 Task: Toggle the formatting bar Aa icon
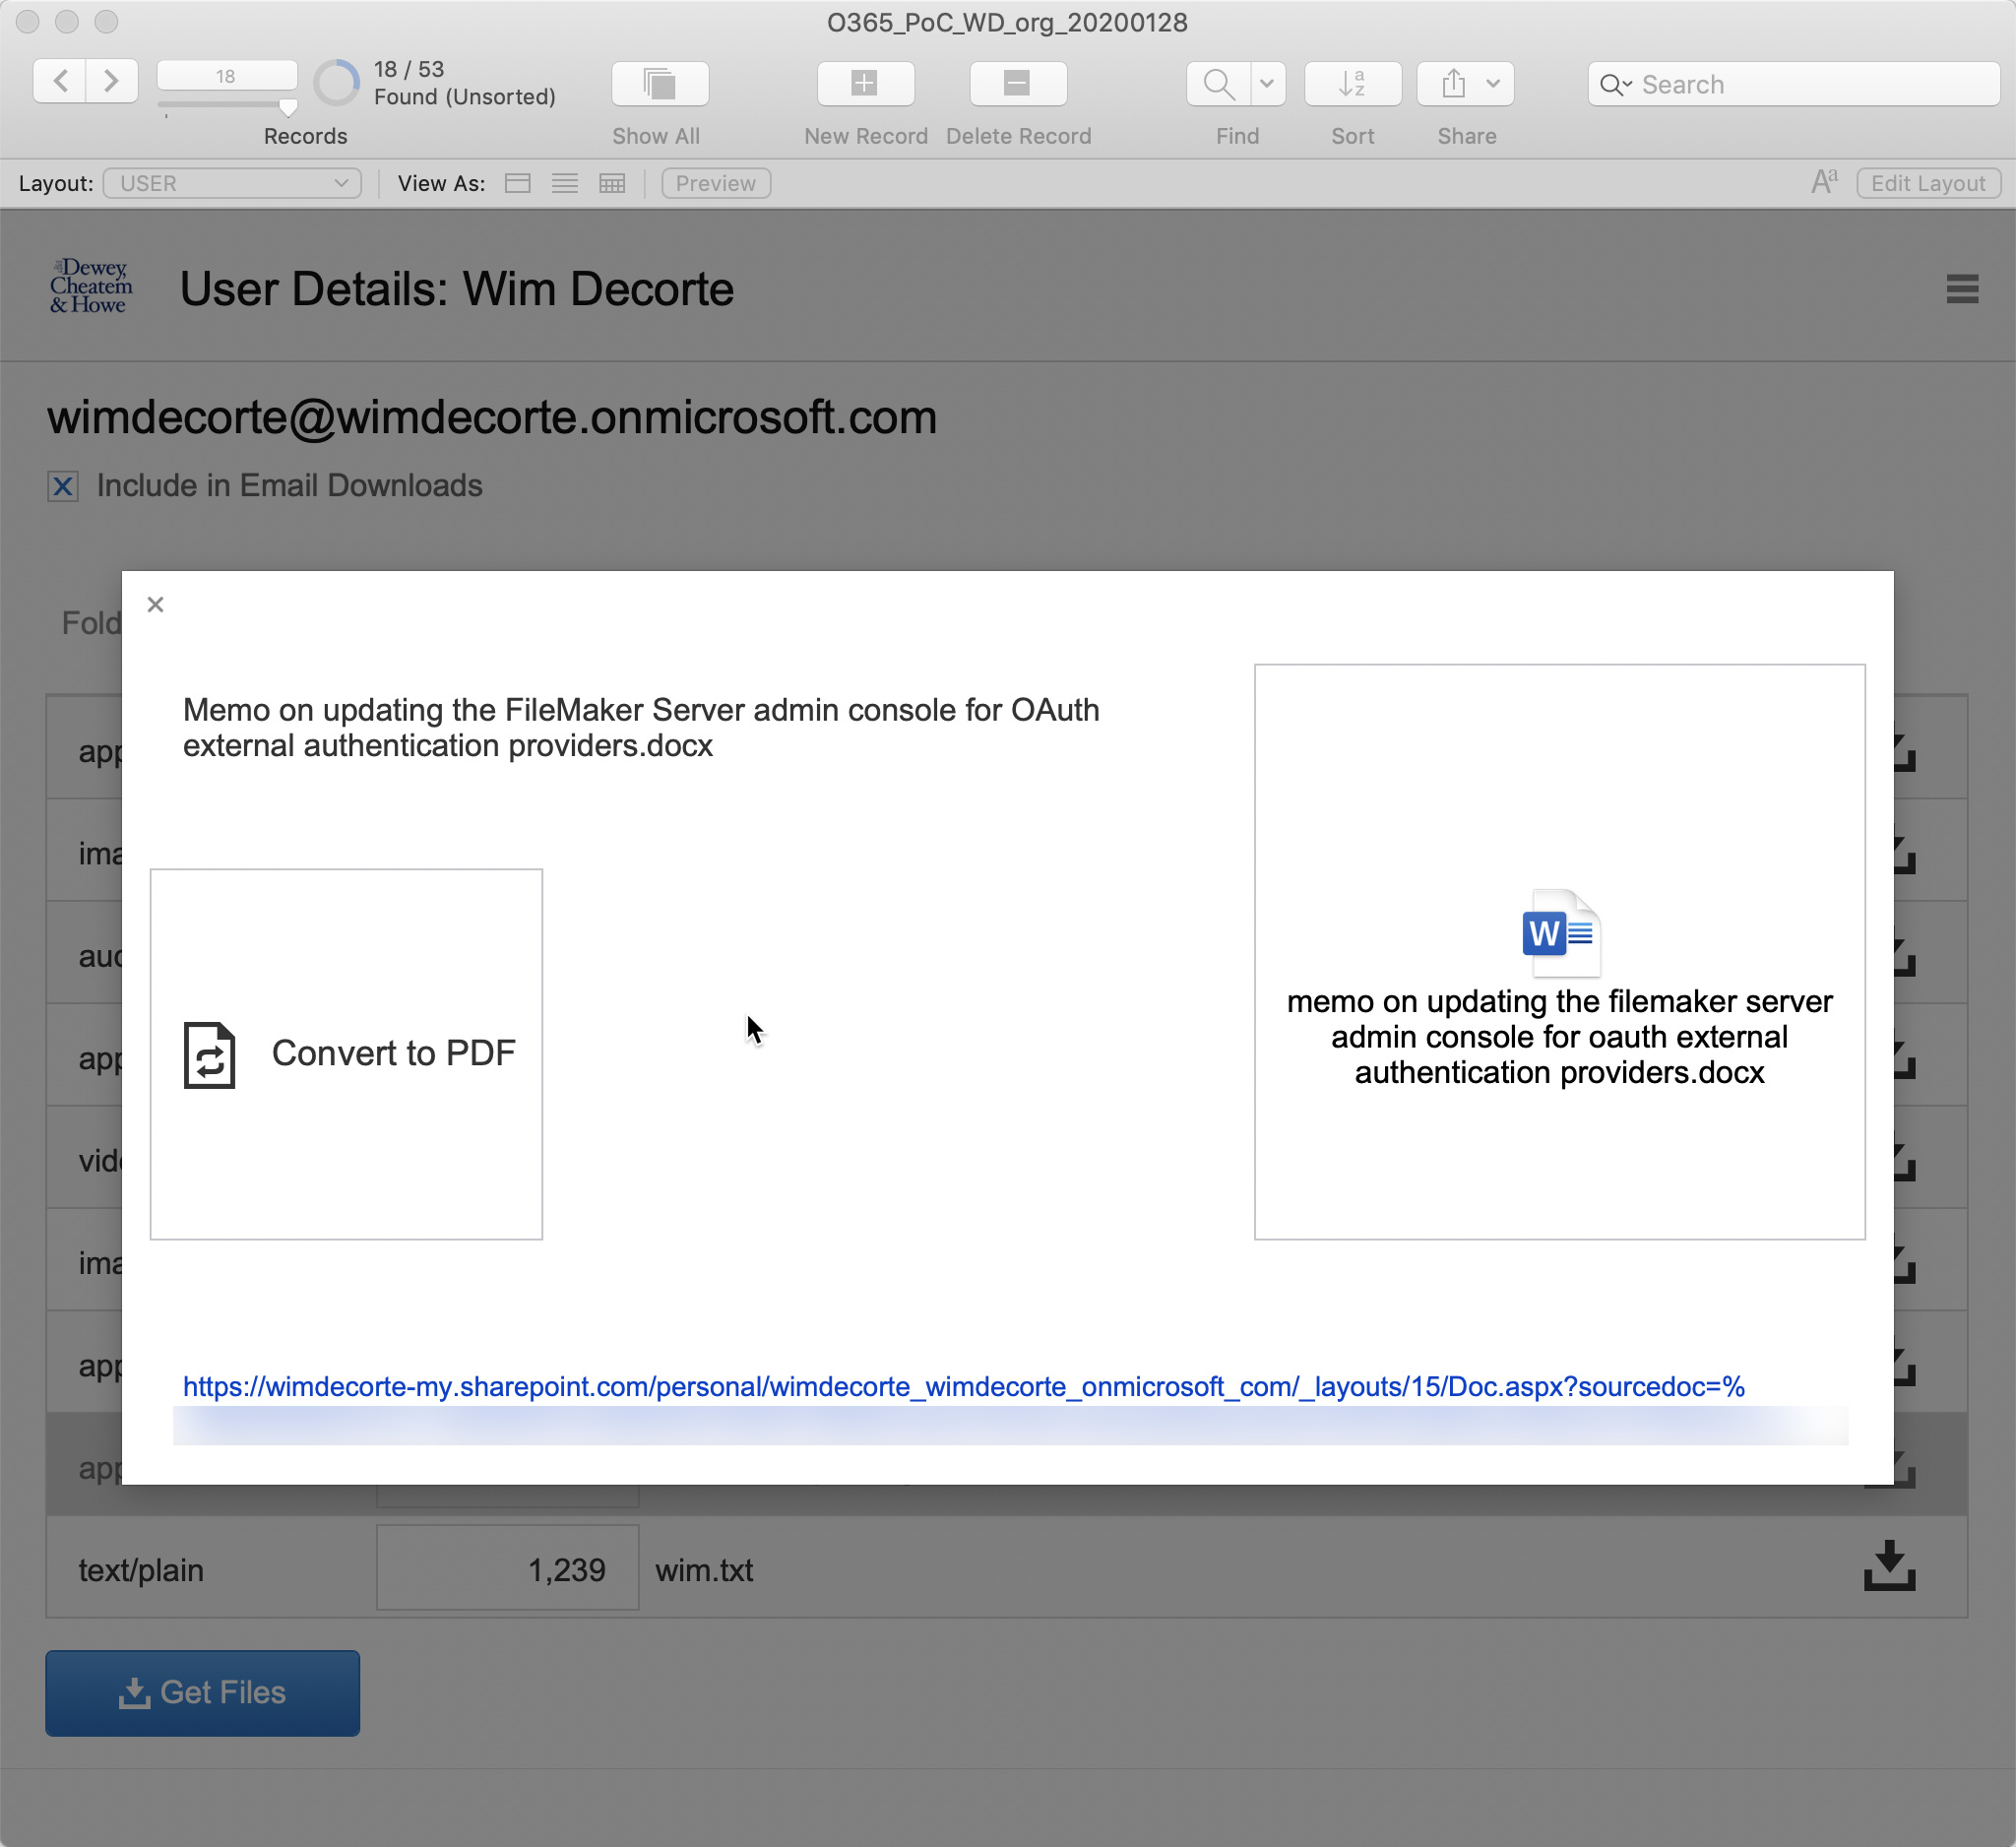(1824, 182)
